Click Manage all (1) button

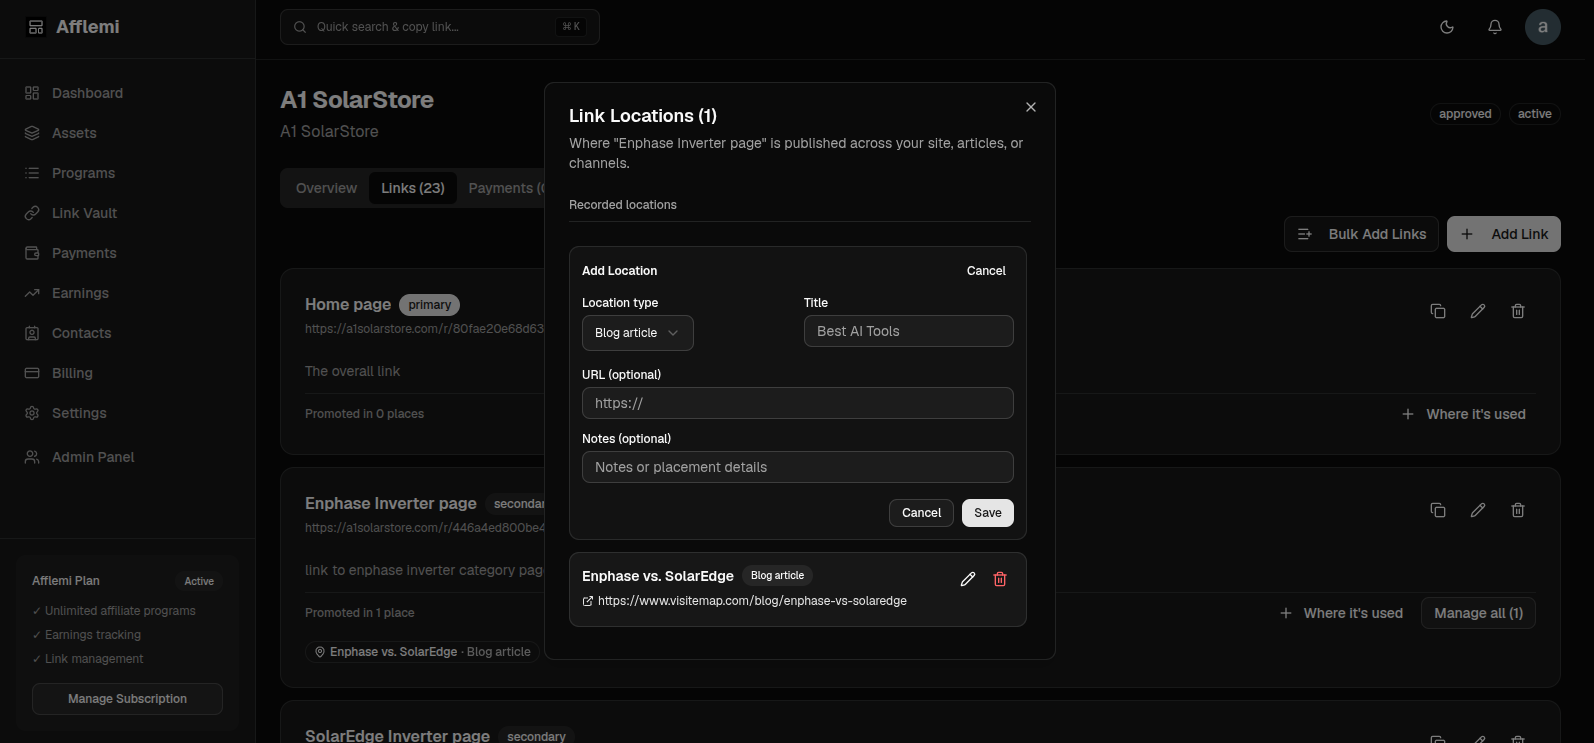click(x=1478, y=613)
